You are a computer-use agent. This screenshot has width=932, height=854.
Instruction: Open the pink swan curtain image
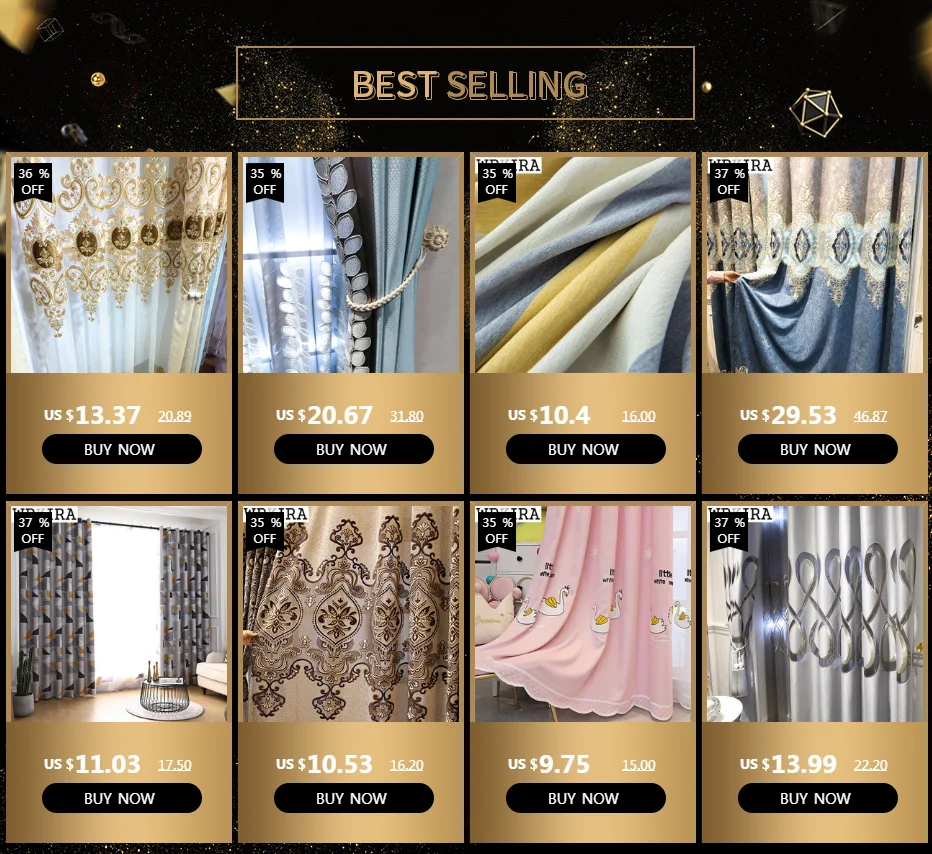coord(583,614)
